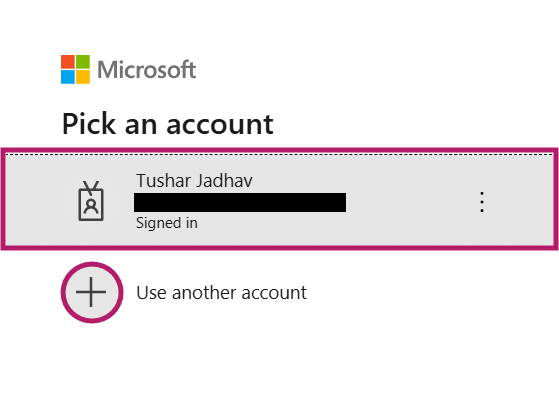Image resolution: width=559 pixels, height=417 pixels.
Task: Click the "Pick an account" heading
Action: coord(168,124)
